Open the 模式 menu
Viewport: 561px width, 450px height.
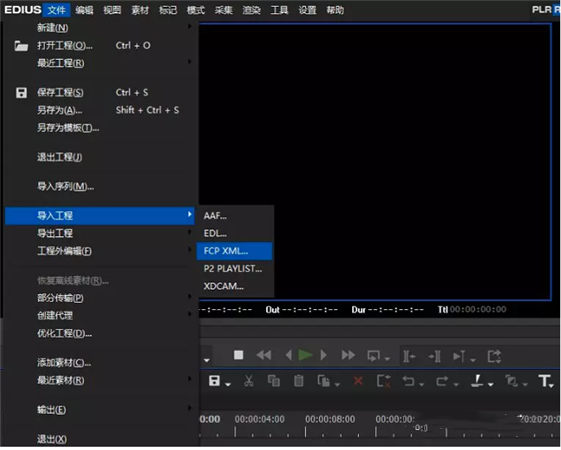click(x=196, y=10)
